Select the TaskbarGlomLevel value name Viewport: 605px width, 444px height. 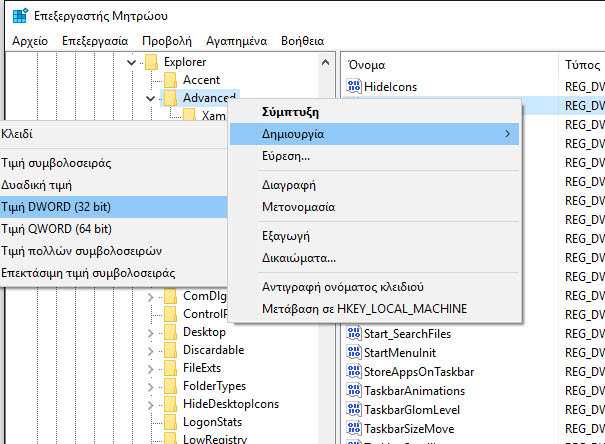412,410
